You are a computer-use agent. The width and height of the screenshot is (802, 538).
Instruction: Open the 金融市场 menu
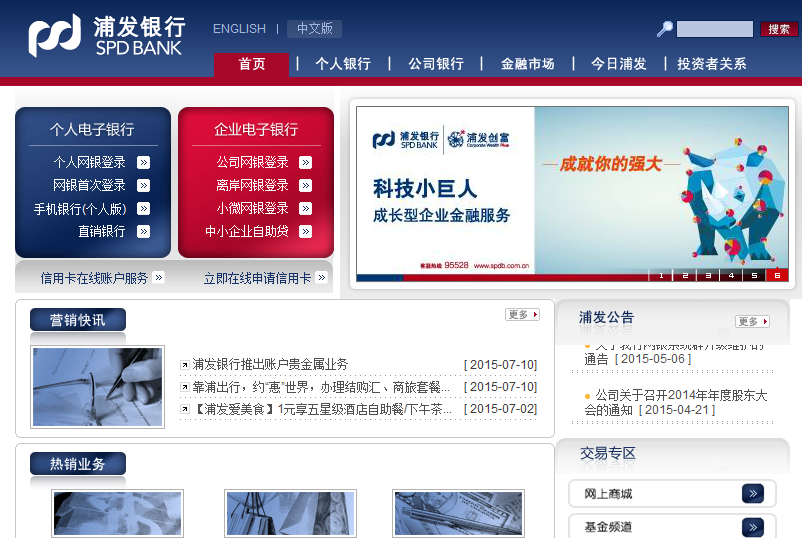click(x=527, y=64)
